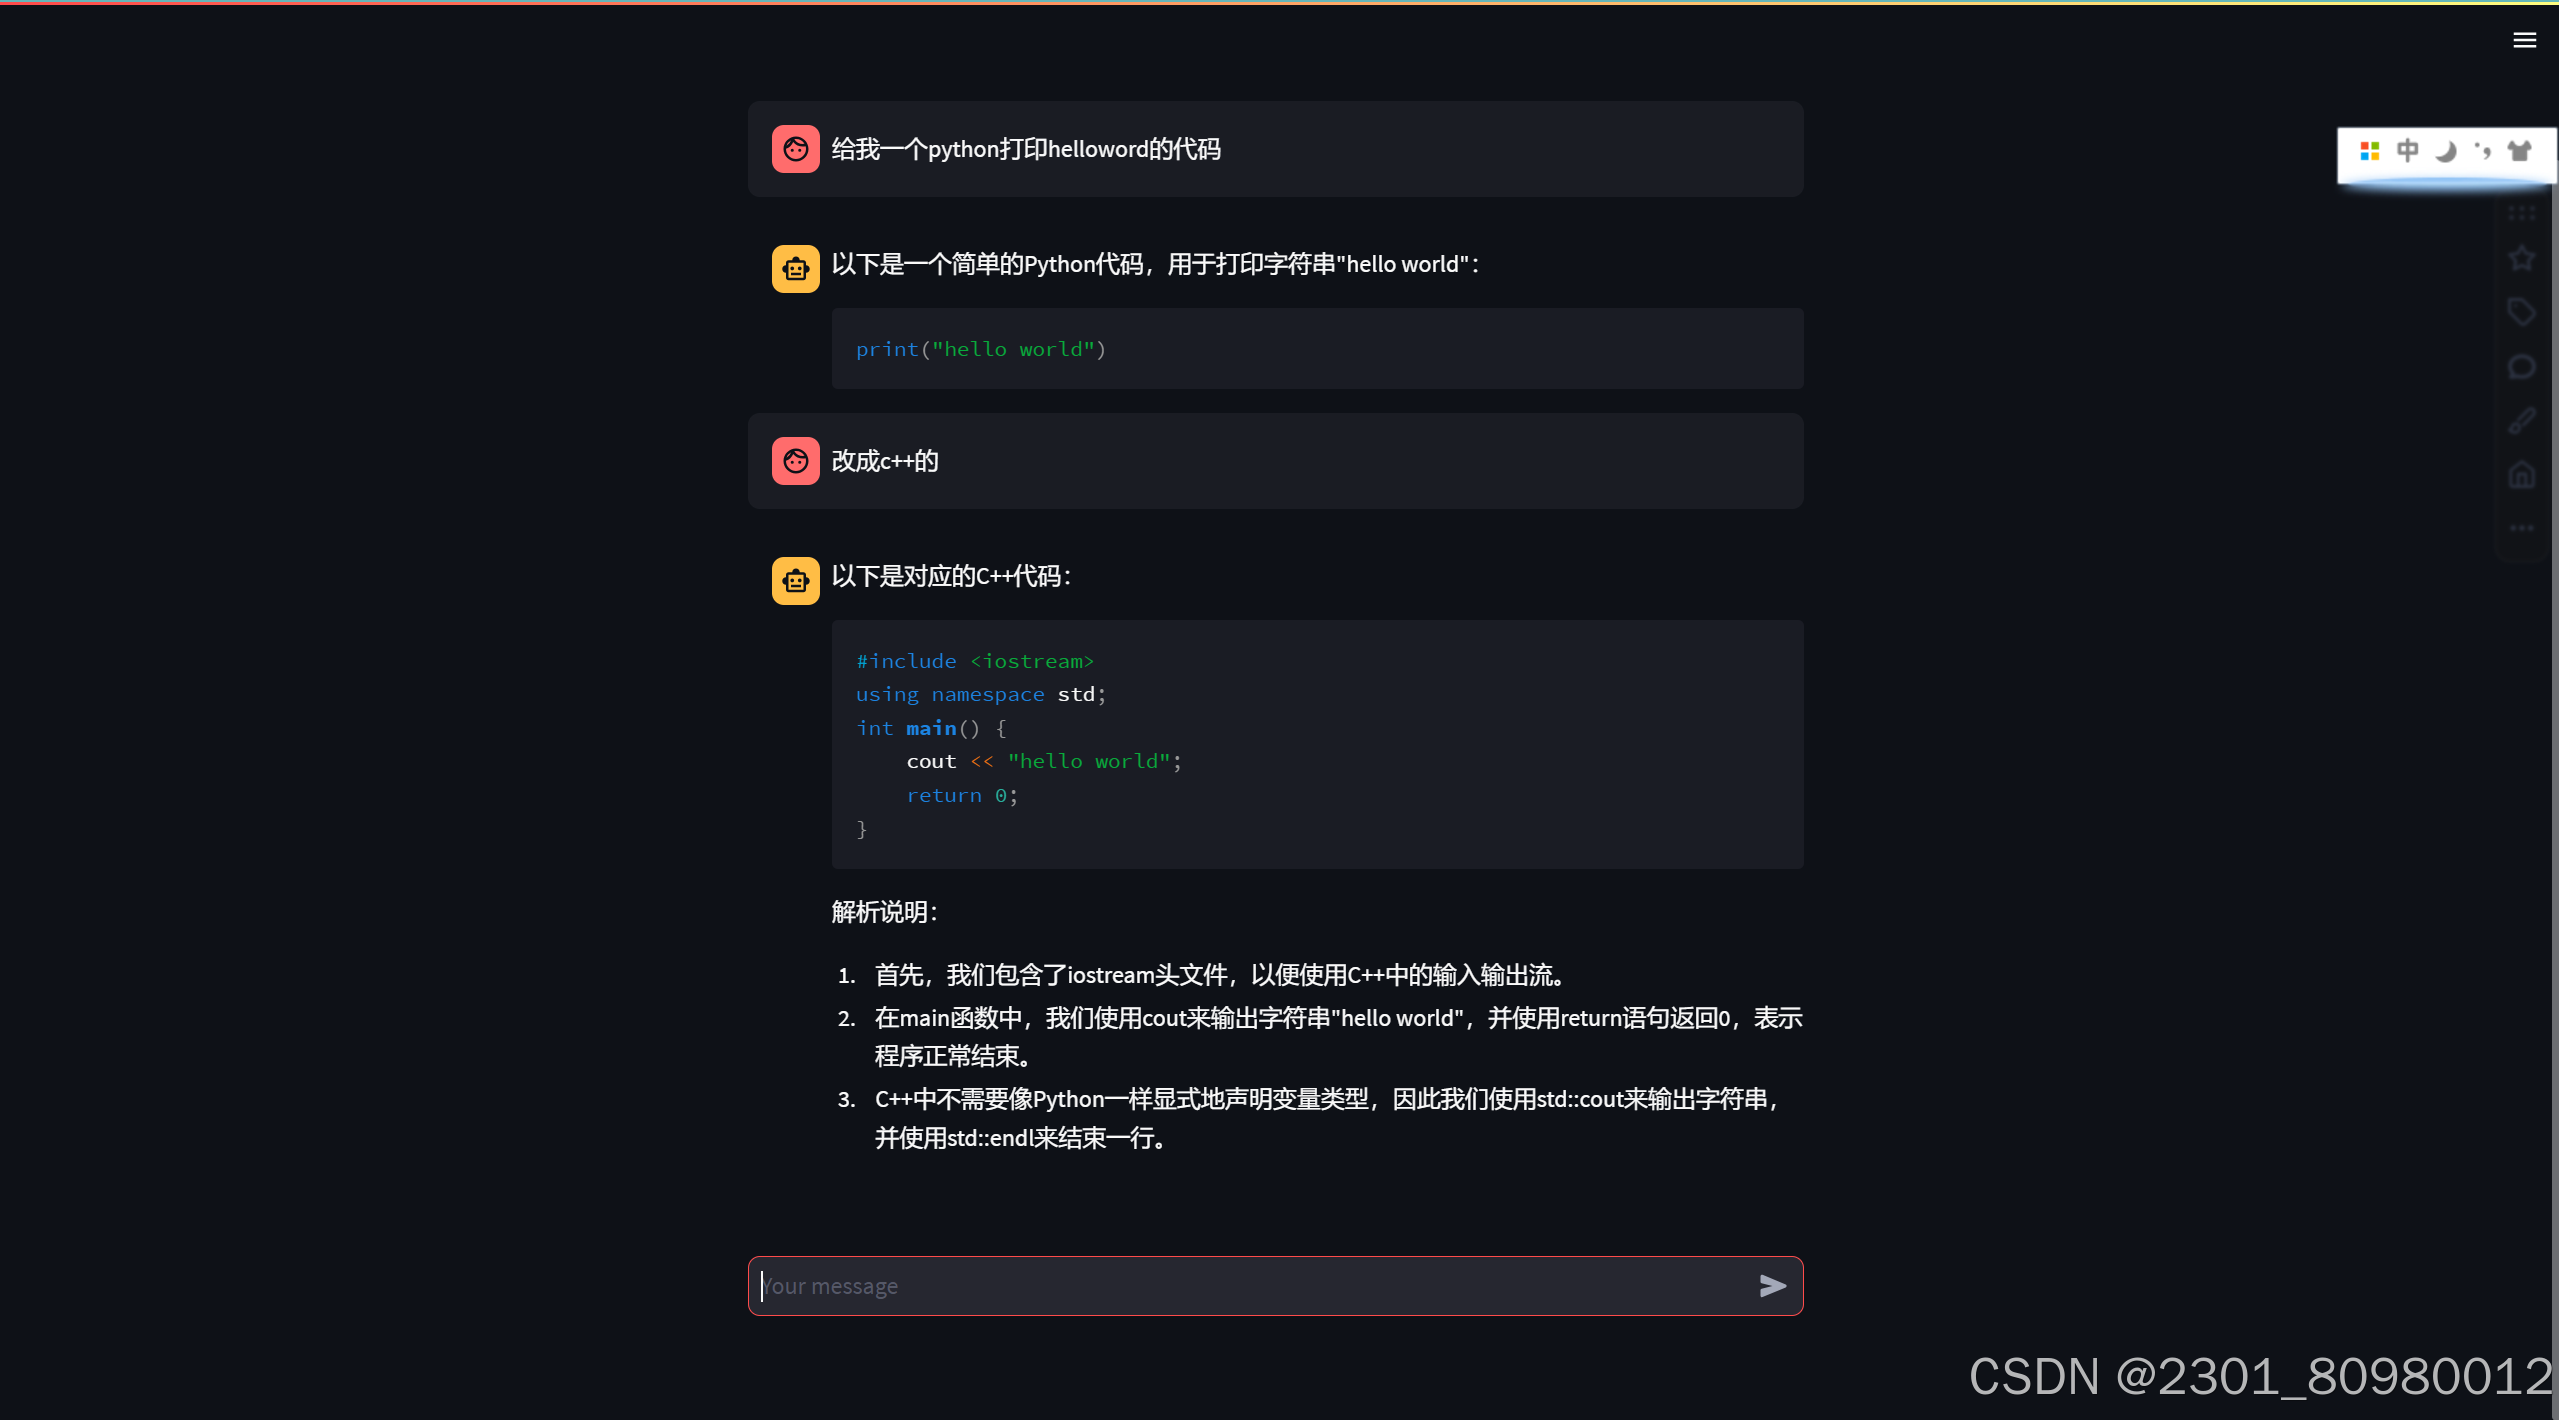2559x1420 pixels.
Task: Send a message with the paper plane button
Action: point(1772,1285)
